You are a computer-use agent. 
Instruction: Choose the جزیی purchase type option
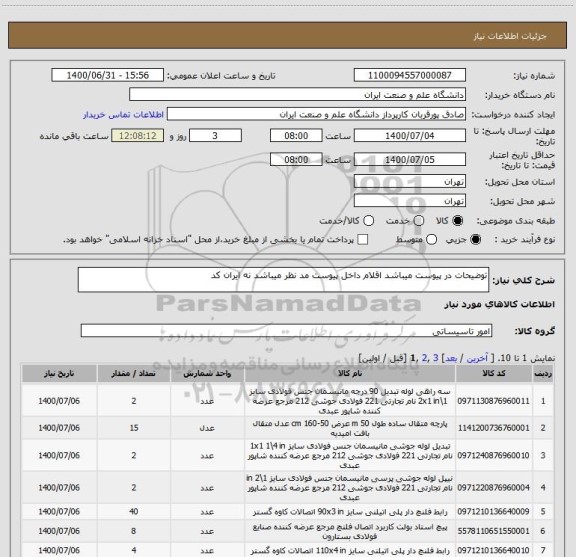click(x=476, y=240)
